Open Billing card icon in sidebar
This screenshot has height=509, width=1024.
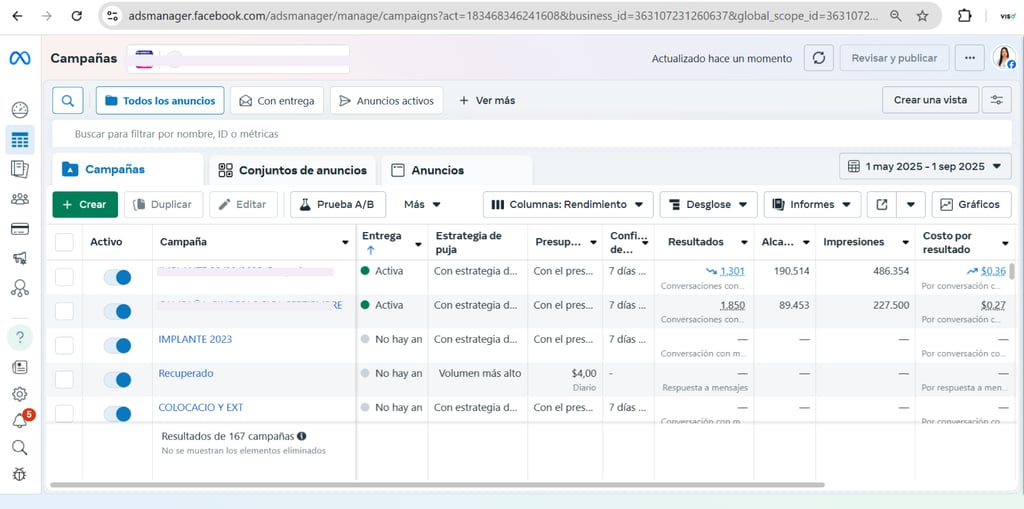20,229
